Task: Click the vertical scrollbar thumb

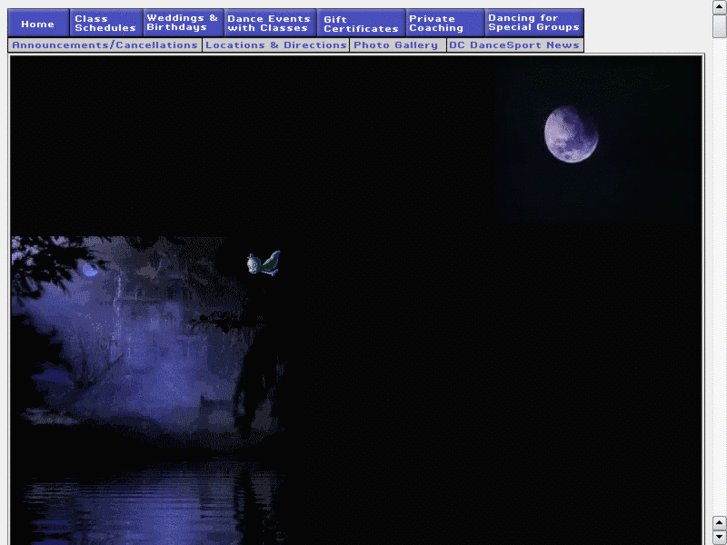Action: [719, 26]
